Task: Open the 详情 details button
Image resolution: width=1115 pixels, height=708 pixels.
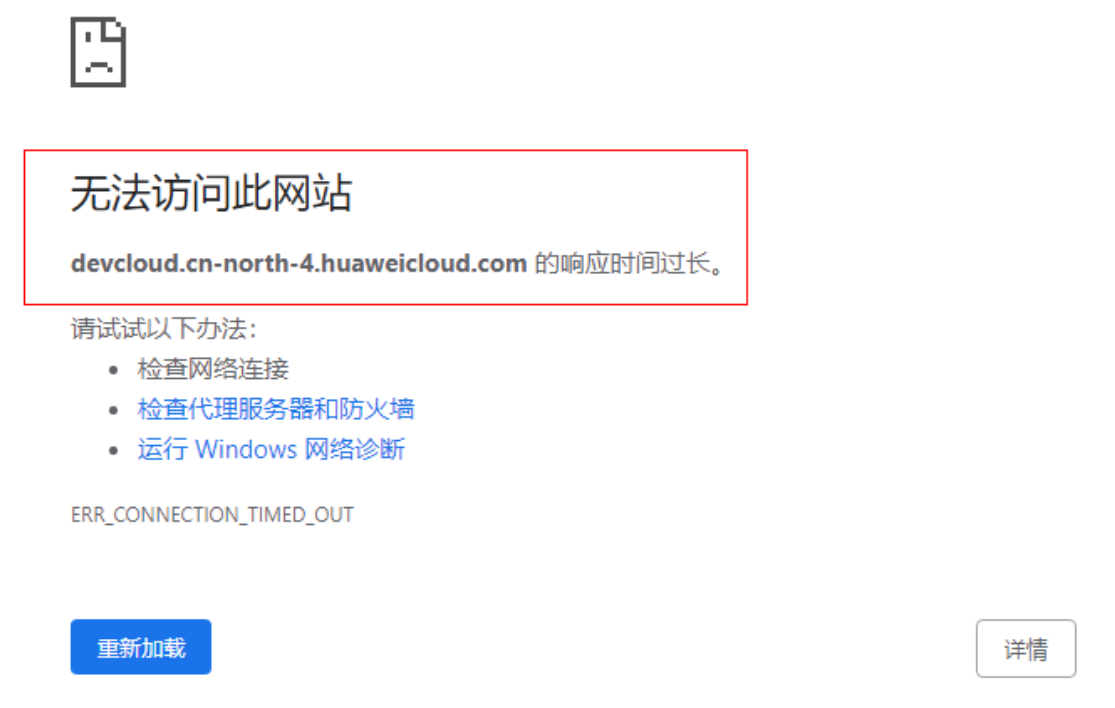Action: [x=1025, y=648]
